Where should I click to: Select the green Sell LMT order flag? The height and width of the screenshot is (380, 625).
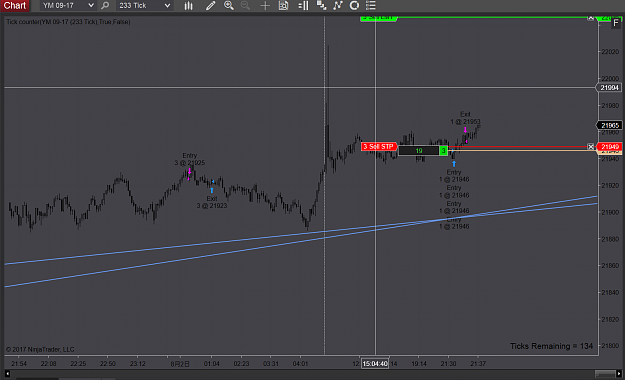(379, 18)
